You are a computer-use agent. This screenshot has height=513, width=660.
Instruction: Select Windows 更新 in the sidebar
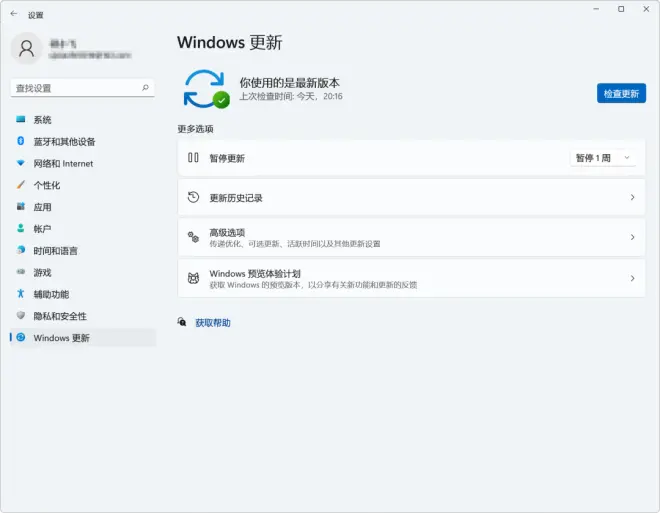[83, 338]
